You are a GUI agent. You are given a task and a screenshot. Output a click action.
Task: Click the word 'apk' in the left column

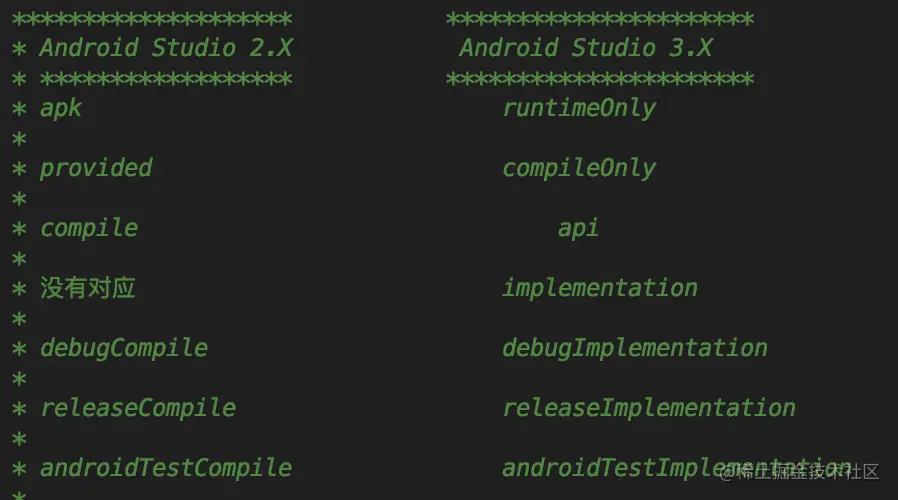click(60, 108)
